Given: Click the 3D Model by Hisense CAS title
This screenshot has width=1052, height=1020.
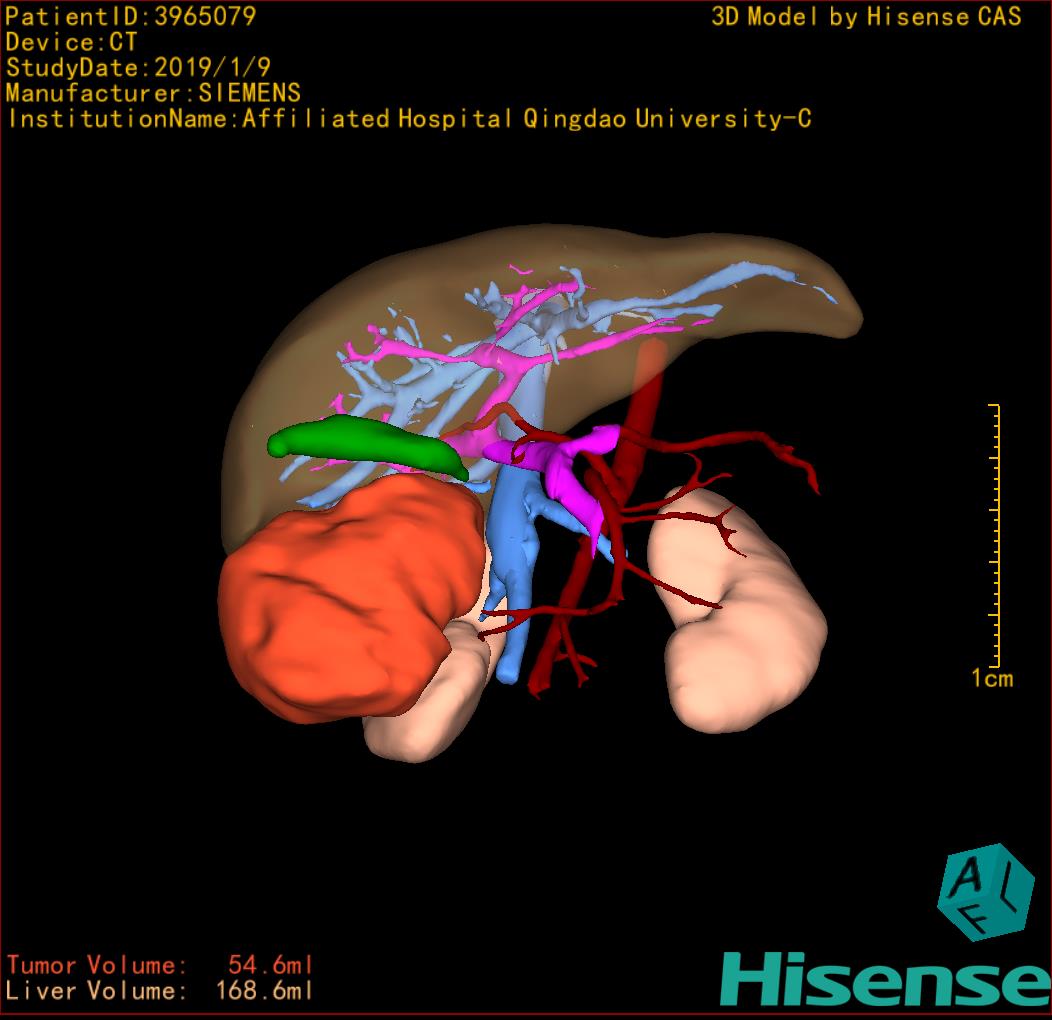Looking at the screenshot, I should click(x=866, y=17).
